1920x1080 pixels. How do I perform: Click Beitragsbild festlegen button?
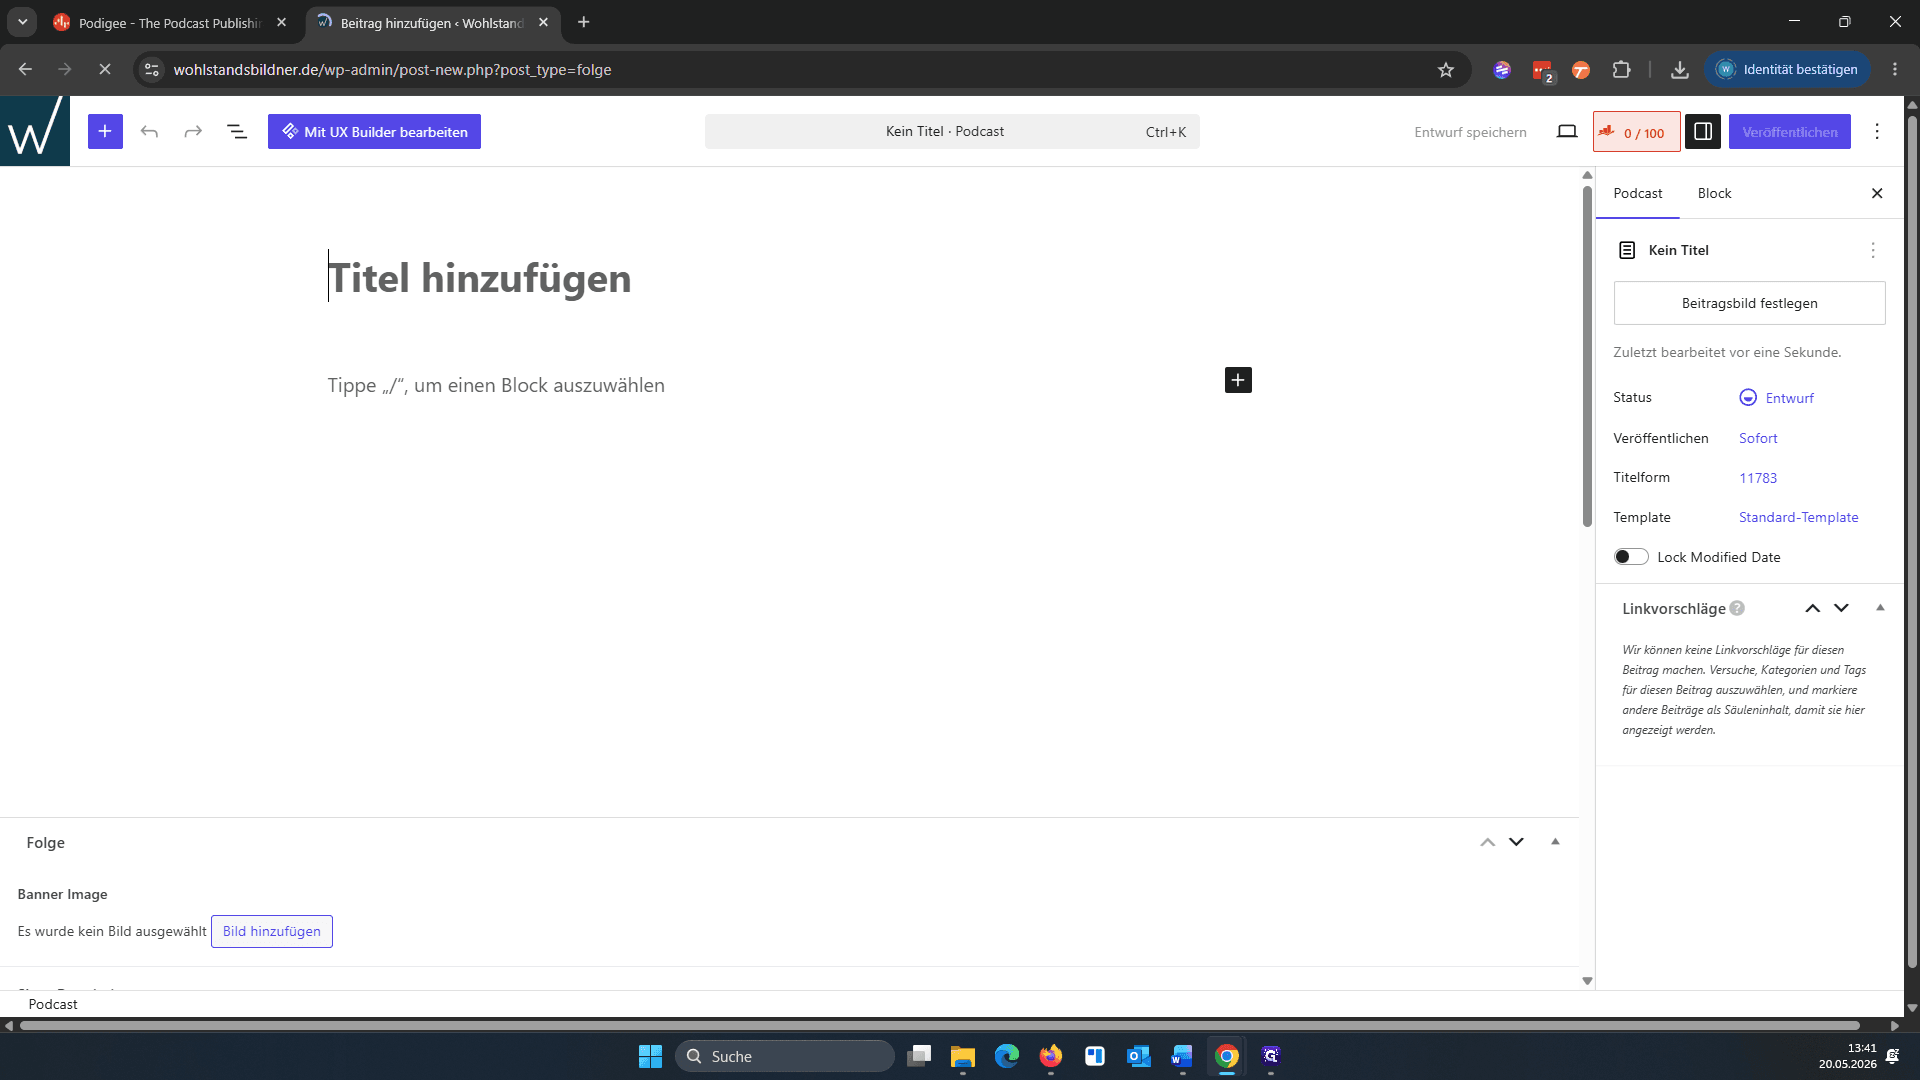click(1749, 303)
